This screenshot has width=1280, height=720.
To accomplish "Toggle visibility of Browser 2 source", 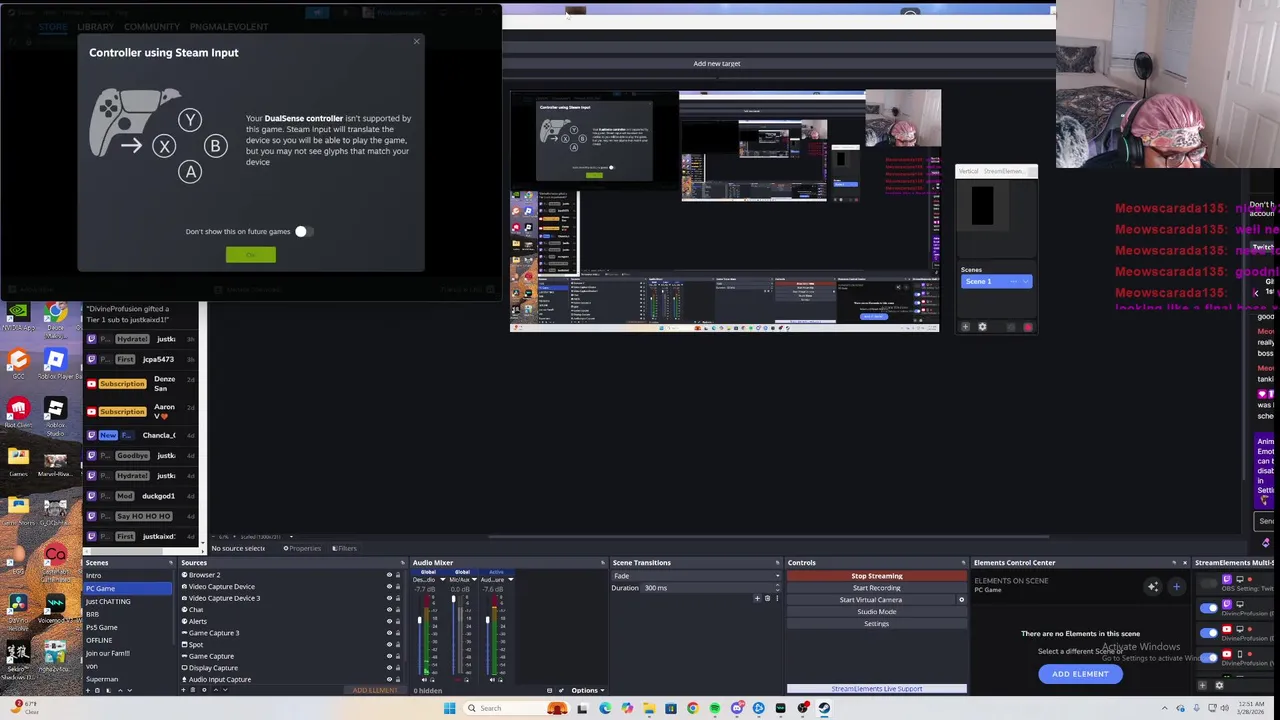I will click(389, 575).
